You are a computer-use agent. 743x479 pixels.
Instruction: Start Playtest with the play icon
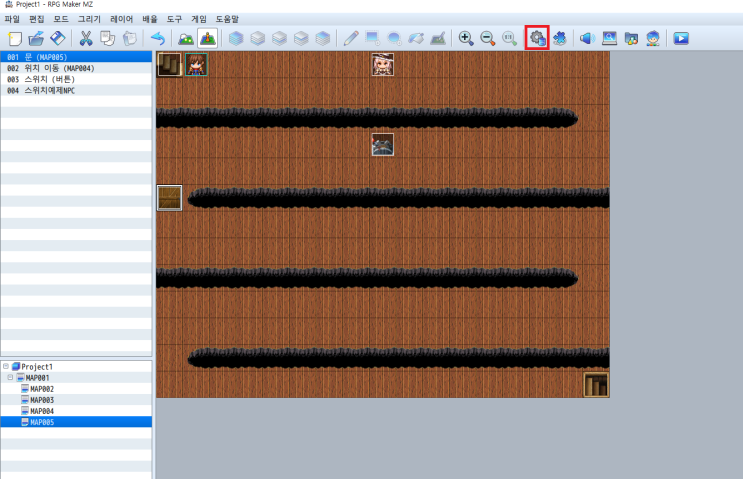pyautogui.click(x=681, y=38)
